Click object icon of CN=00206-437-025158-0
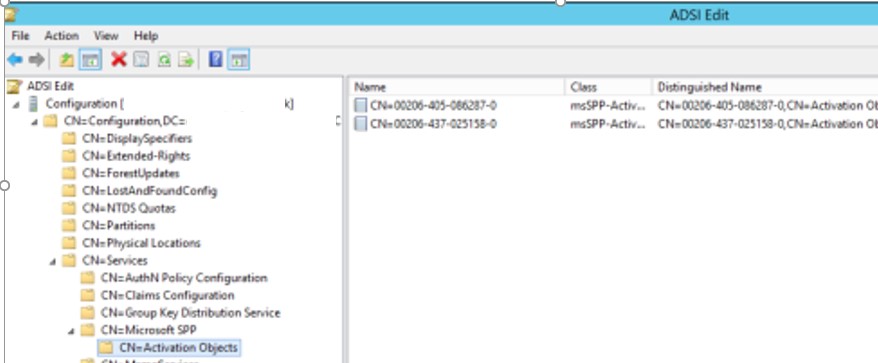The height and width of the screenshot is (363, 878). (361, 124)
